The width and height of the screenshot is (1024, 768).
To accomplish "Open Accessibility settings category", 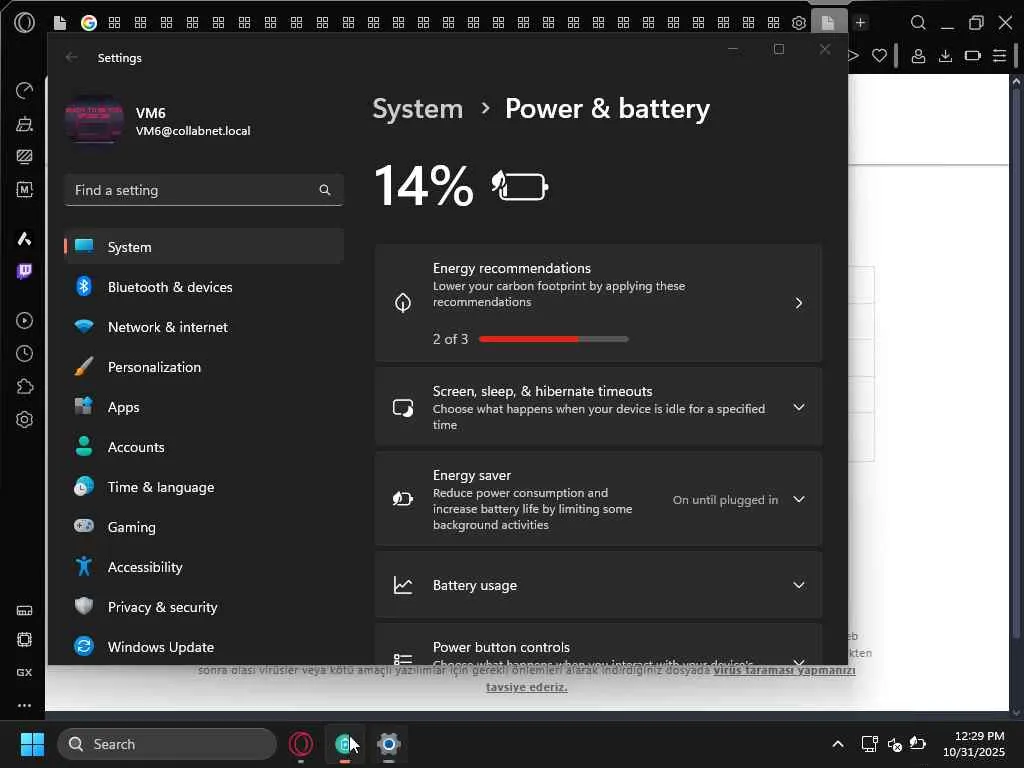I will pyautogui.click(x=204, y=567).
